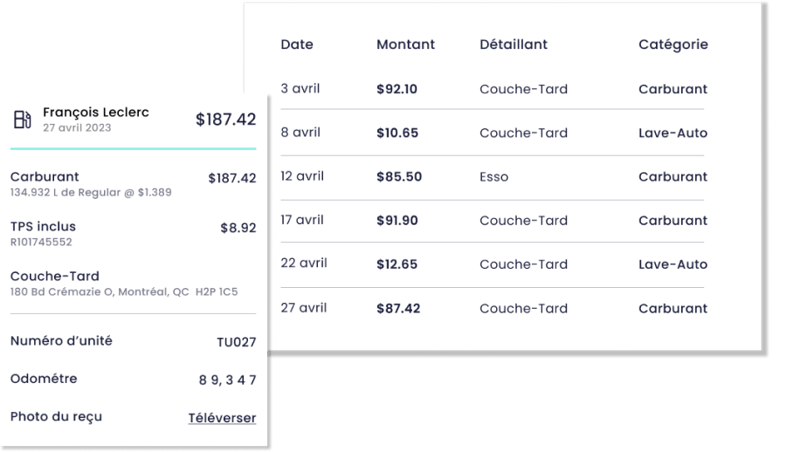Select the Carburant line item of $187.42
Screen dimensions: 800x452
pyautogui.click(x=133, y=184)
